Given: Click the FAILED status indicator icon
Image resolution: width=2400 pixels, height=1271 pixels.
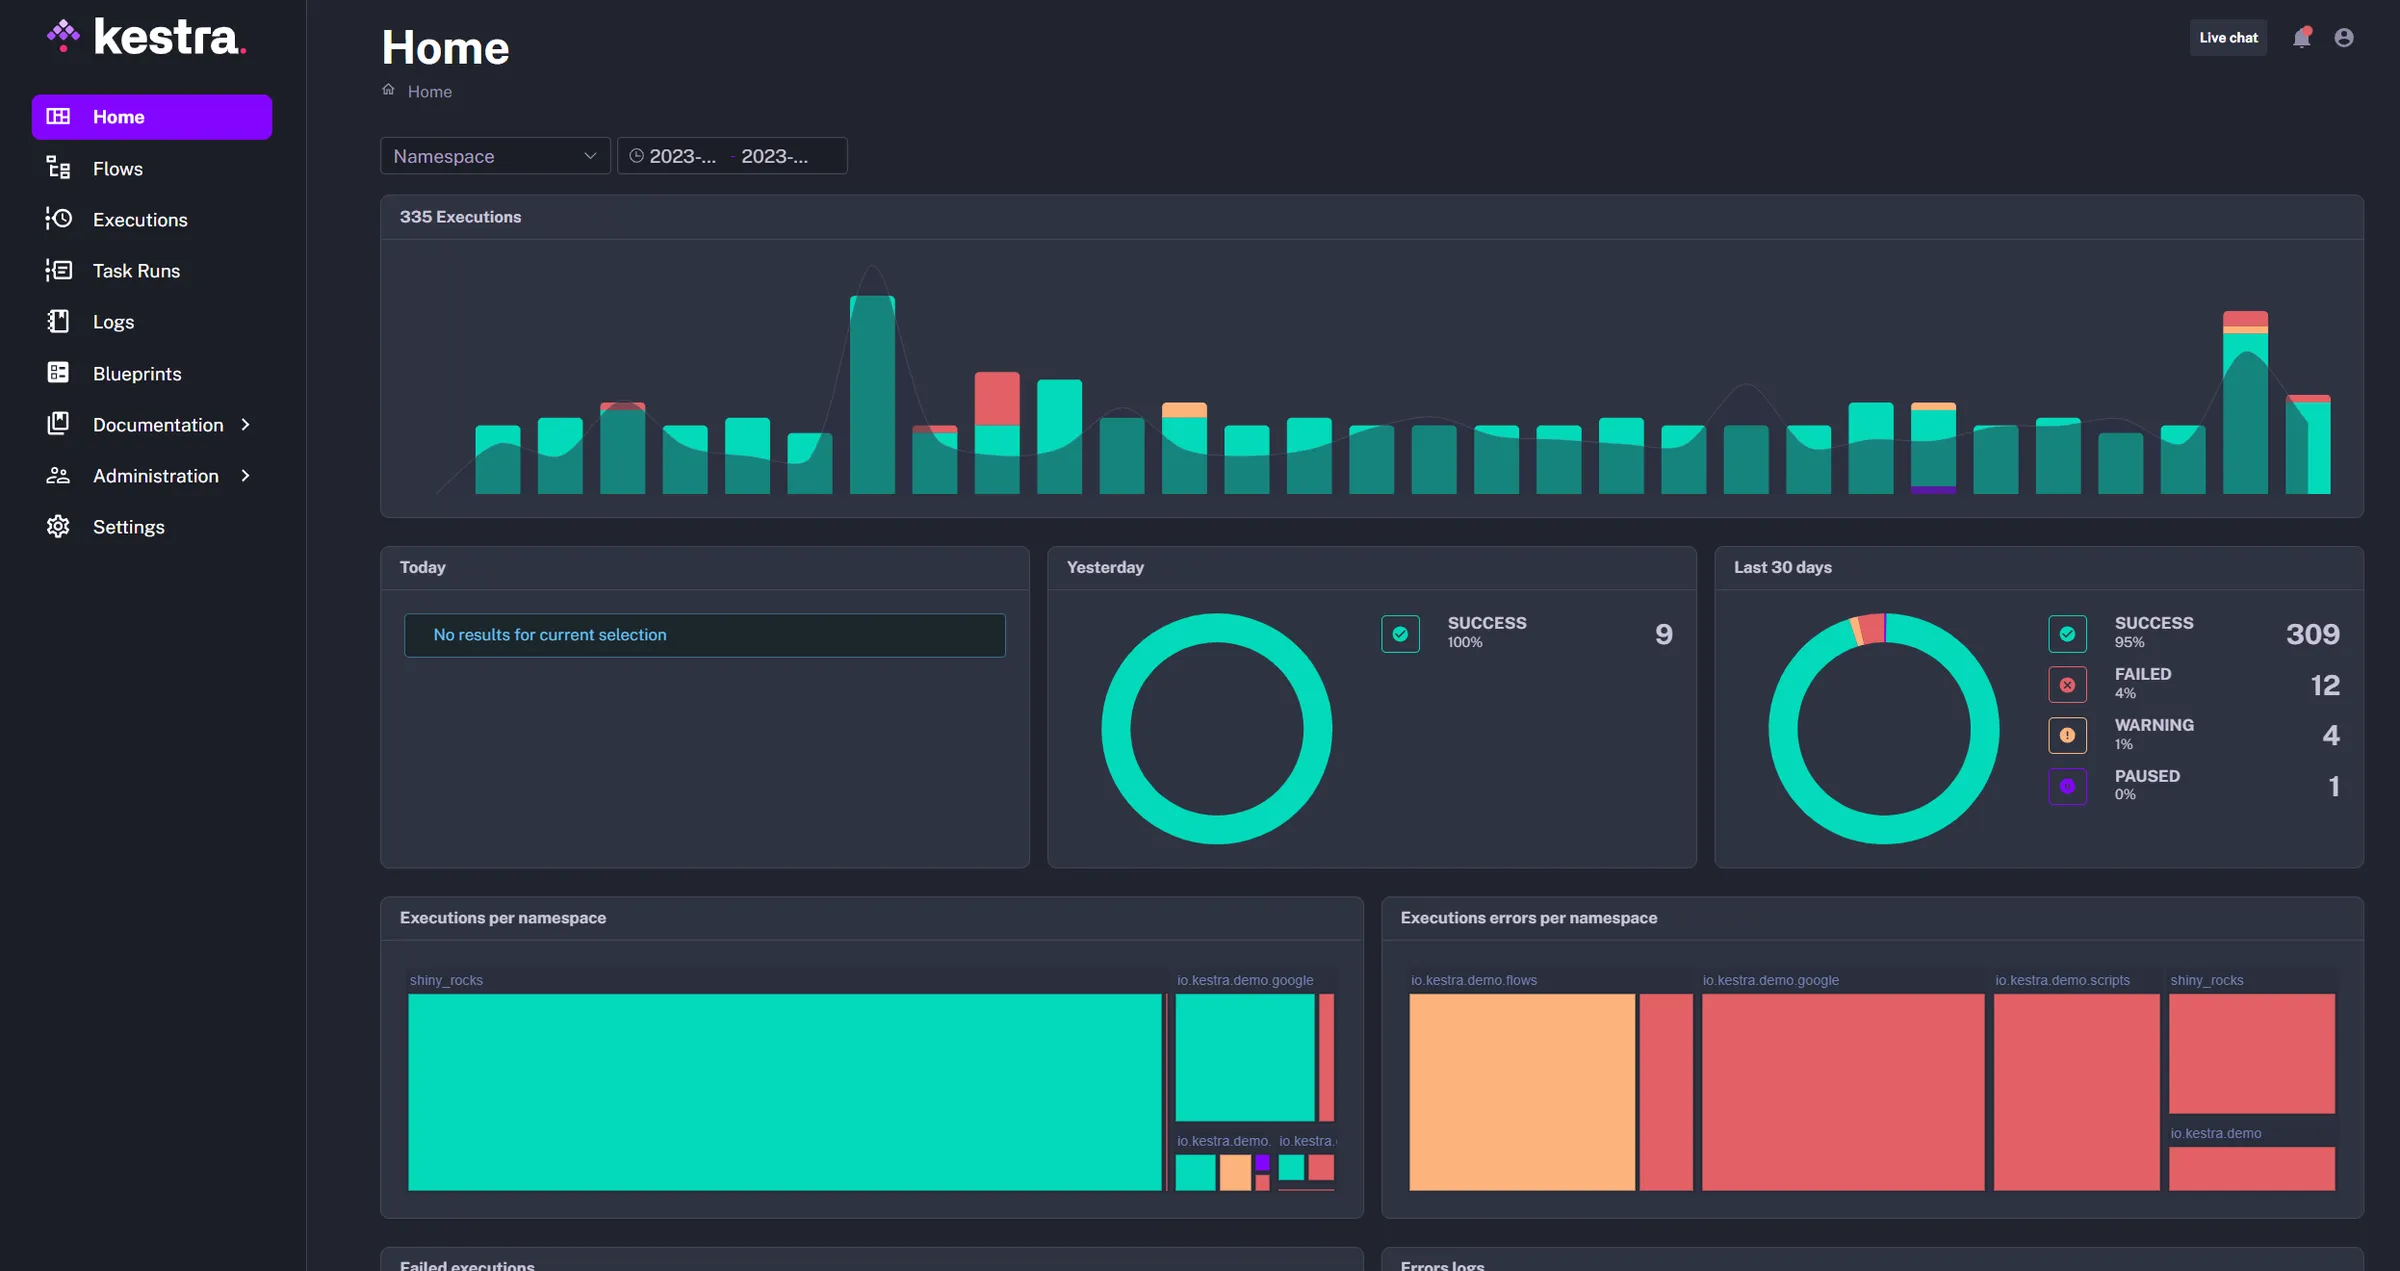Looking at the screenshot, I should (x=2068, y=684).
